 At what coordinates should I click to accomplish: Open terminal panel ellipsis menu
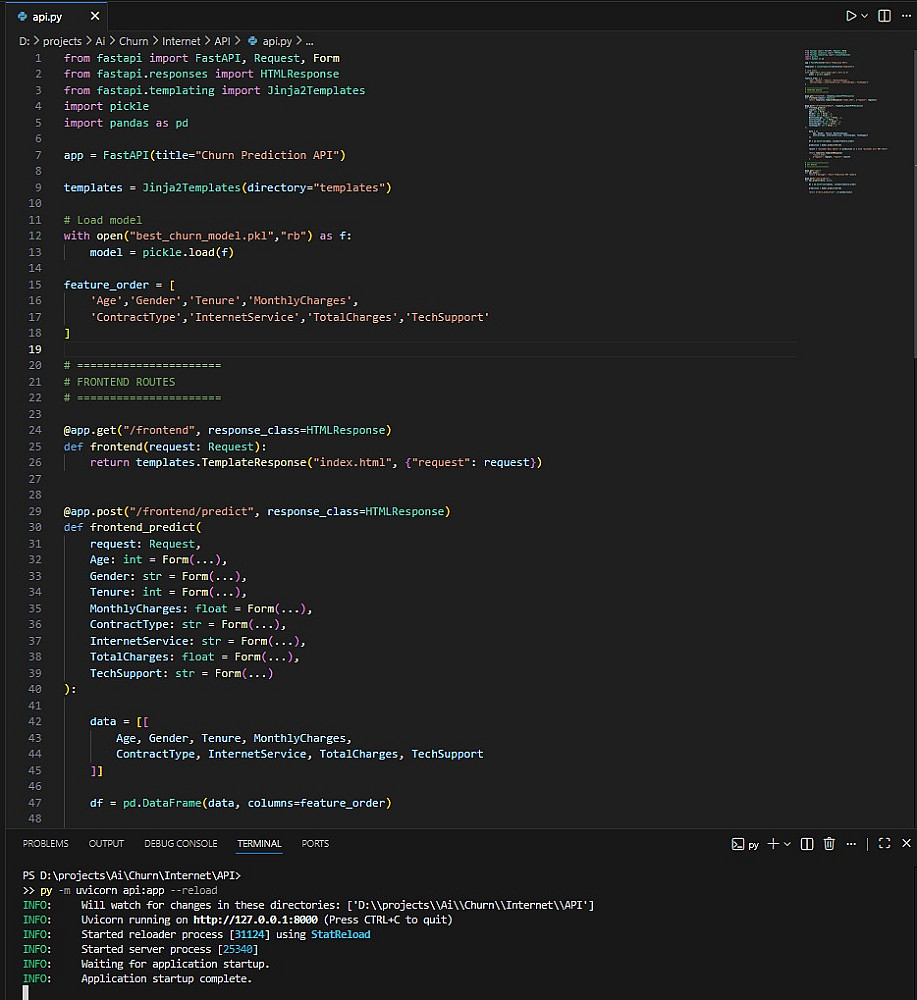[x=850, y=844]
